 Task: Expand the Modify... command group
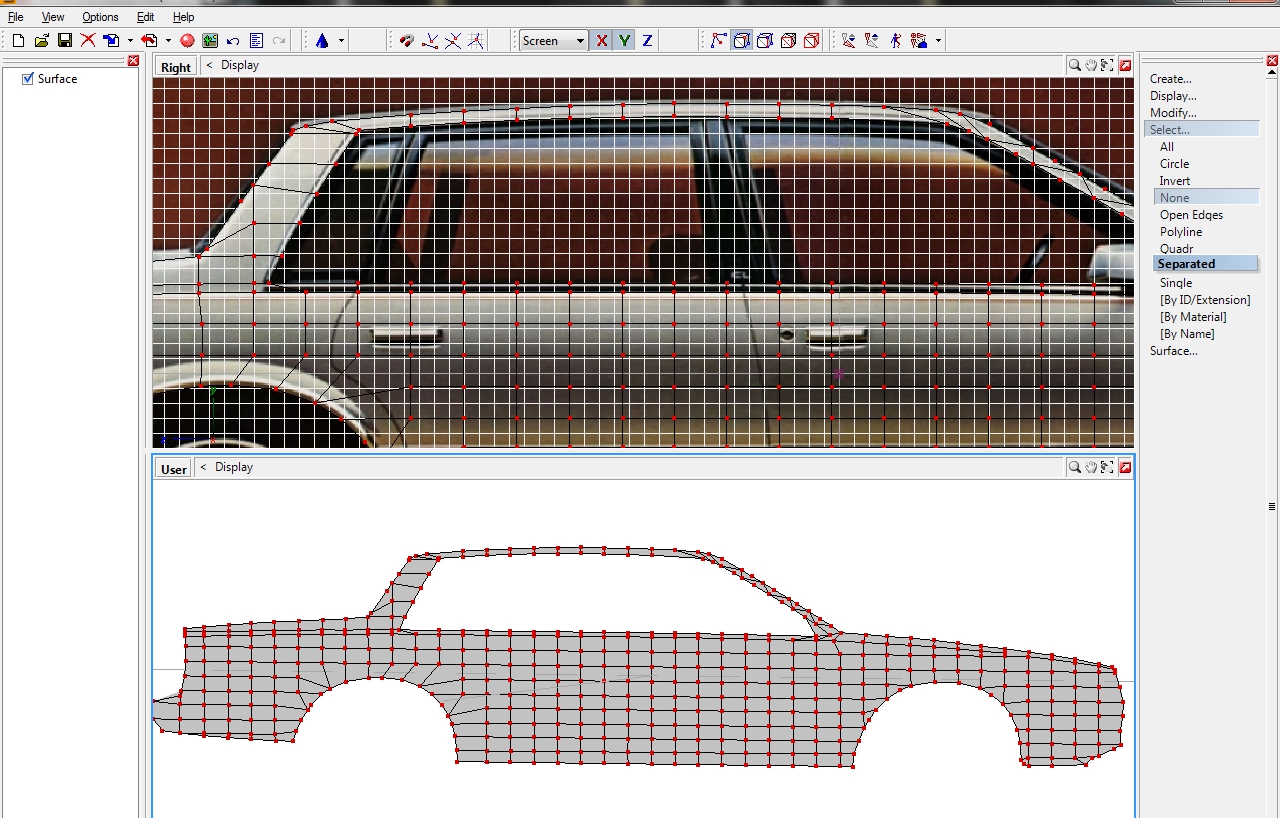point(1173,113)
